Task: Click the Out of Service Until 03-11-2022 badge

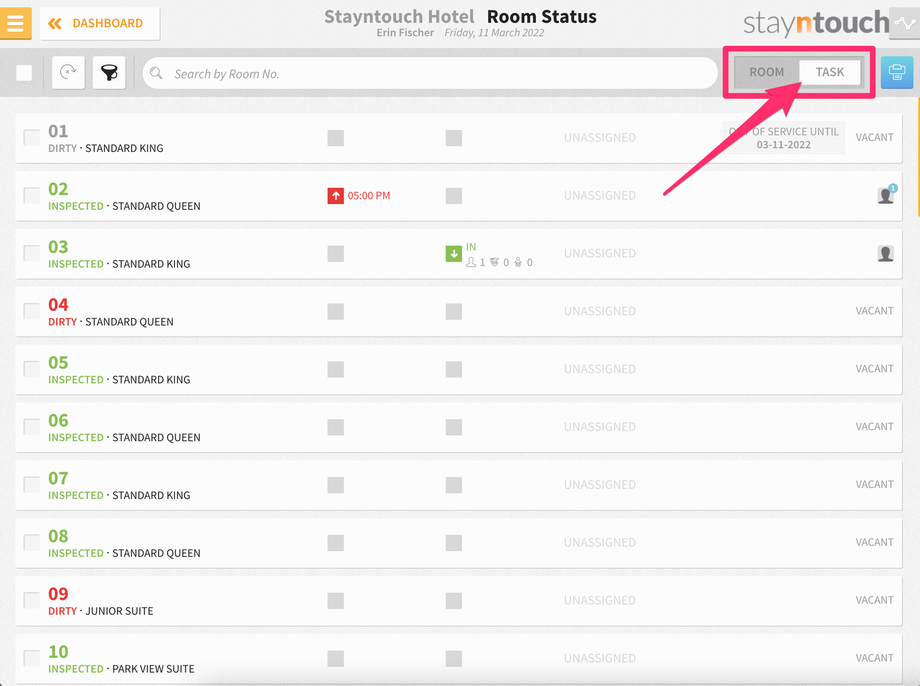Action: (783, 138)
